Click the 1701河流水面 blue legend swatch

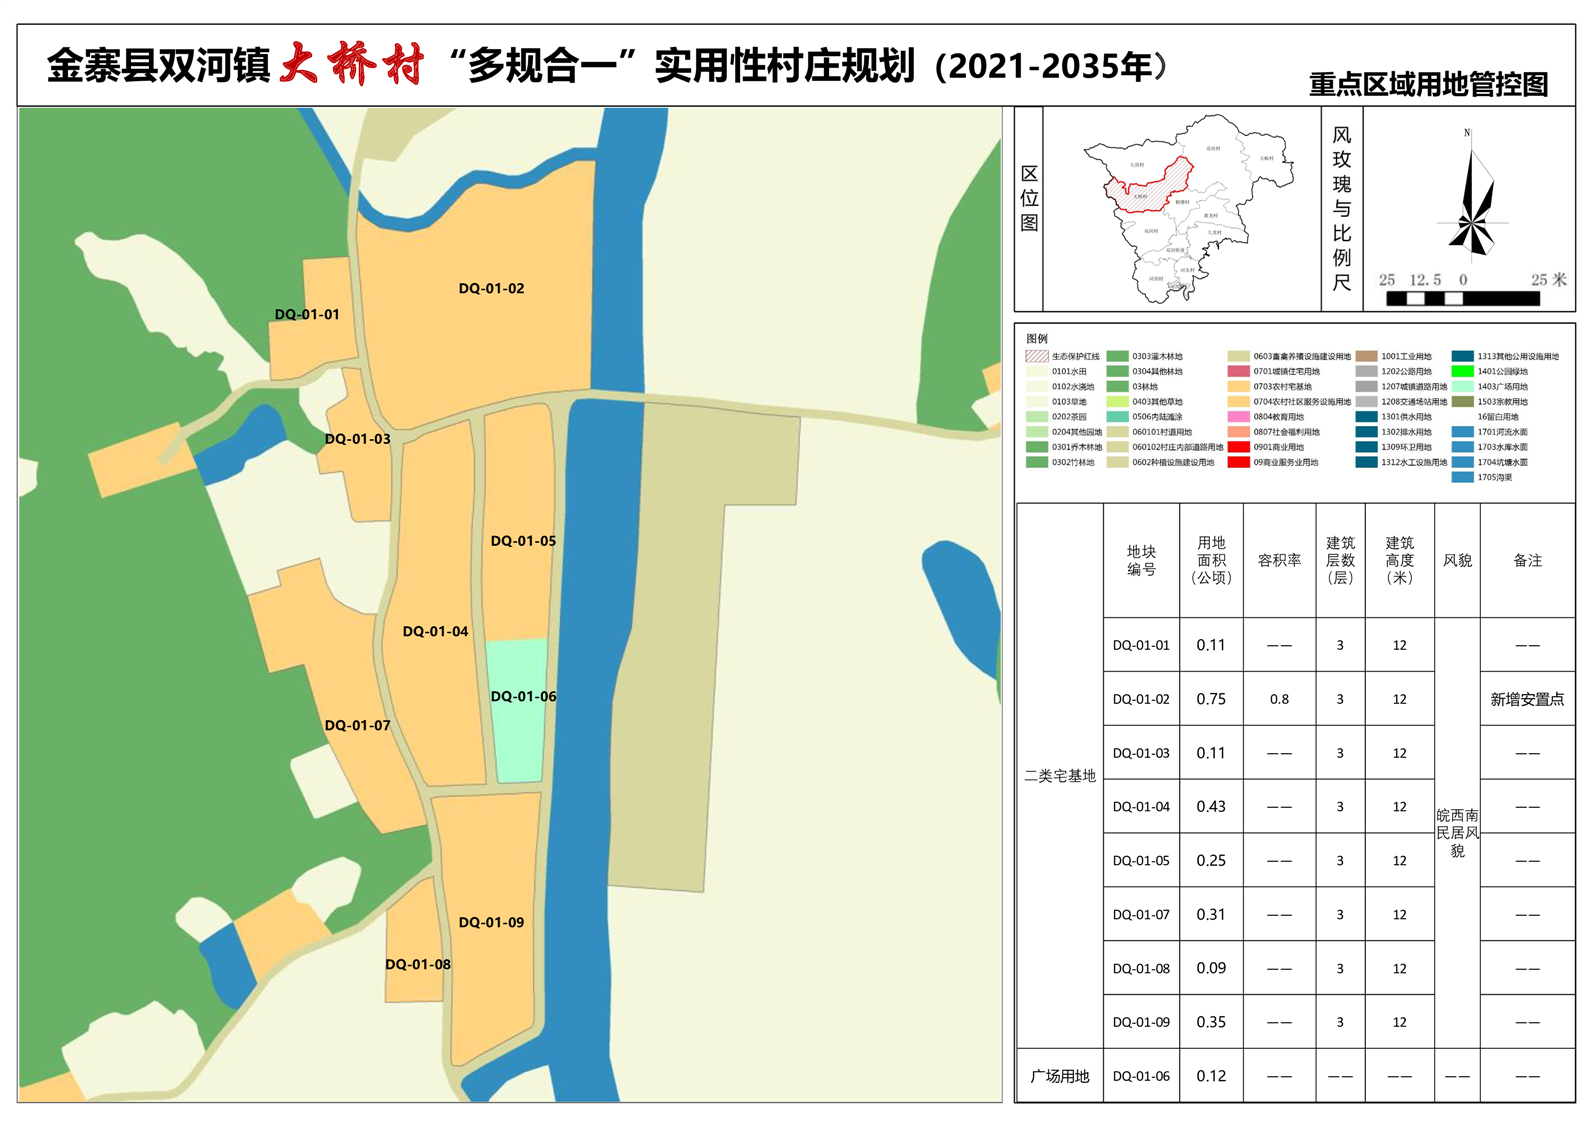point(1462,432)
